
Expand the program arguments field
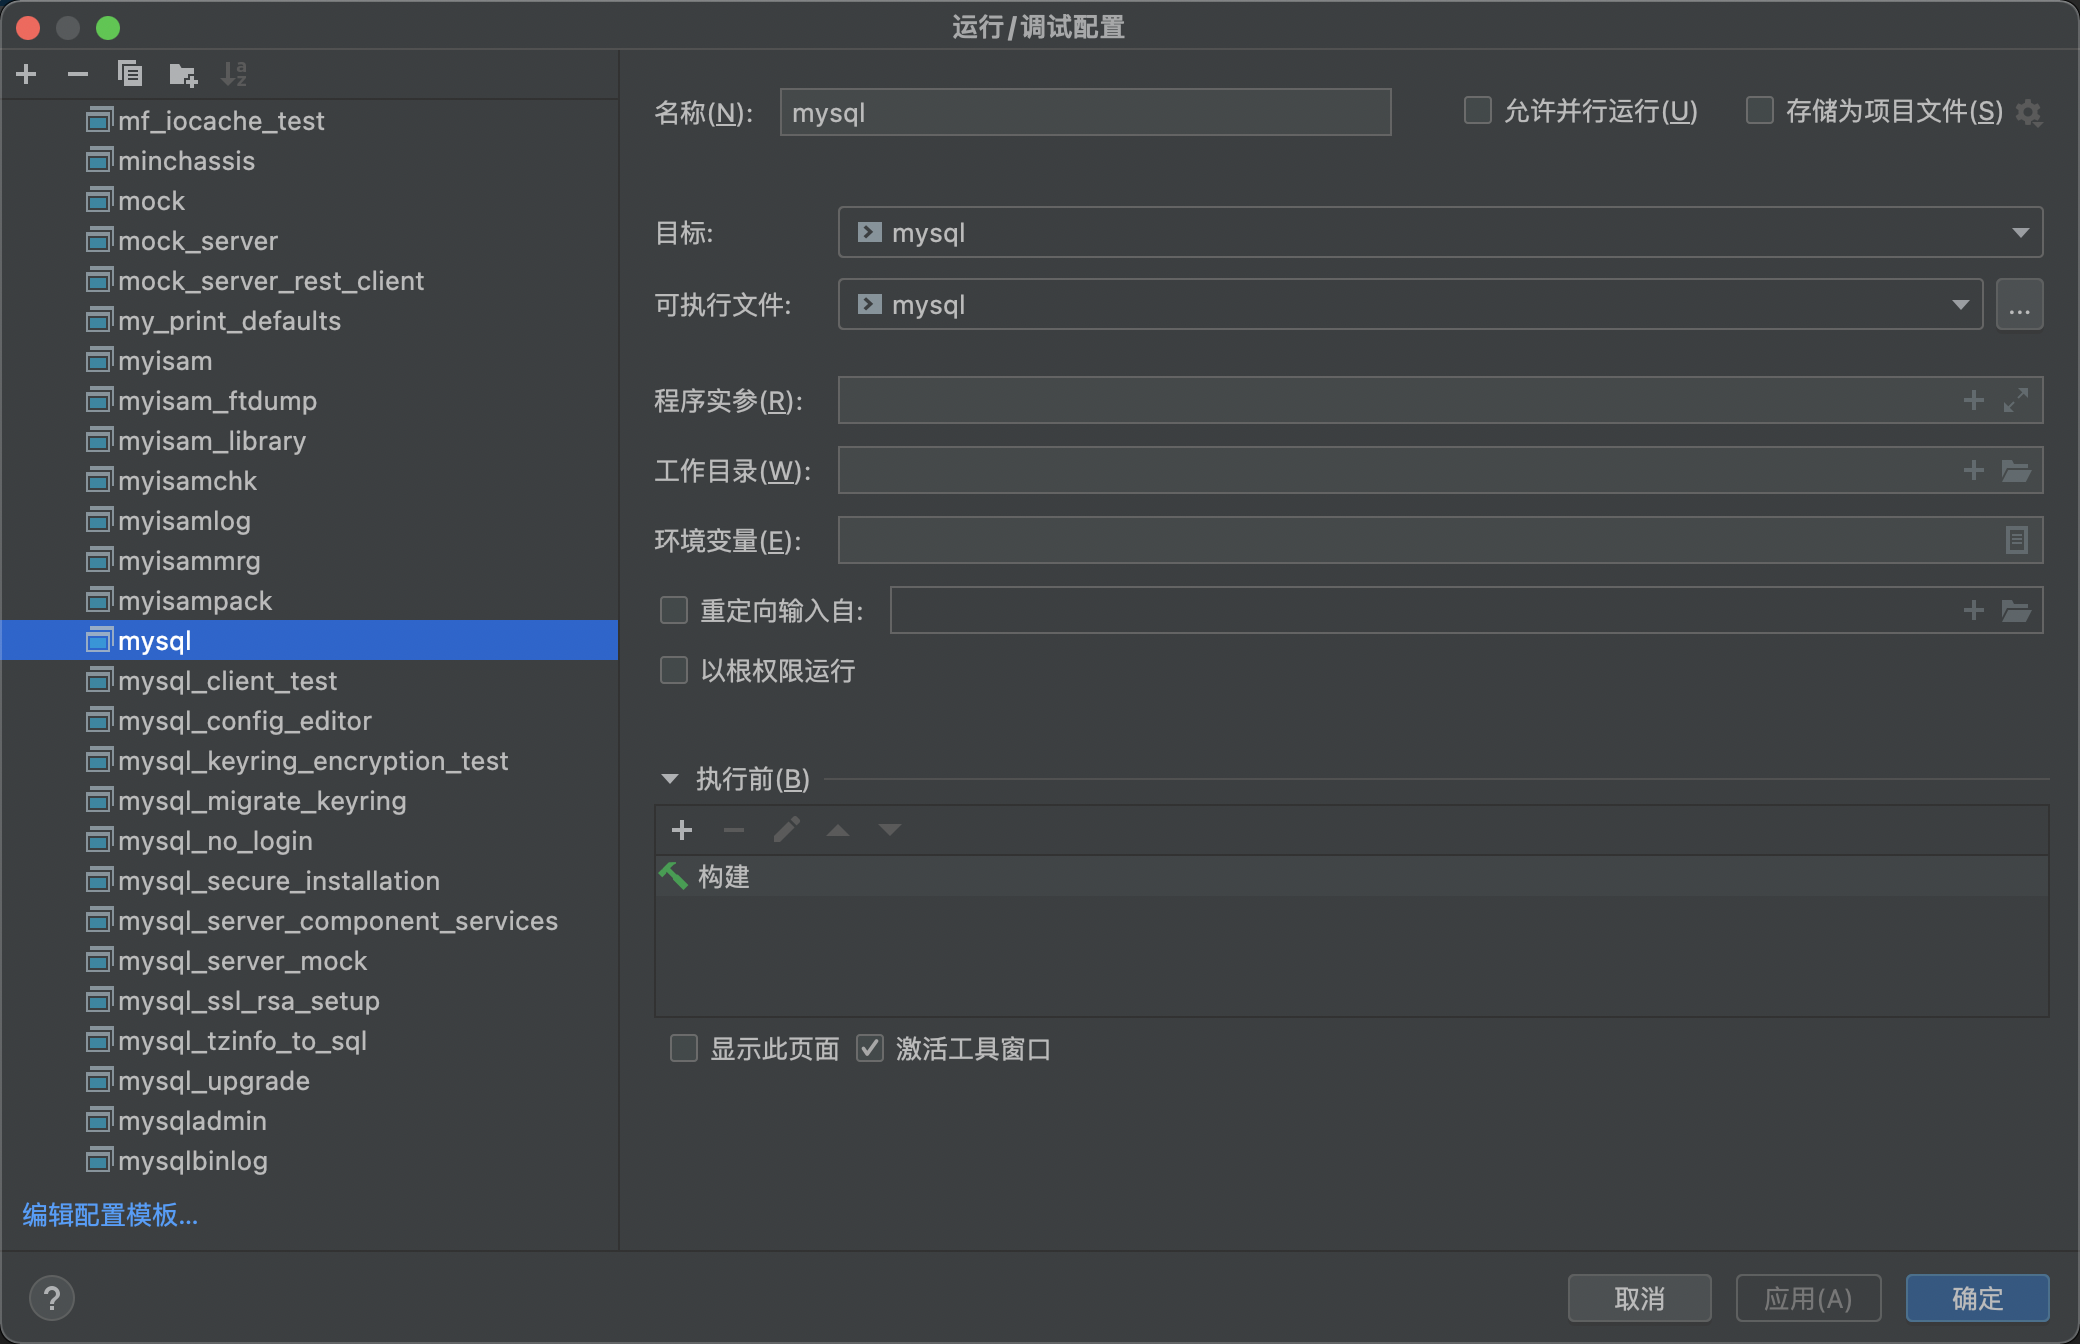[x=2016, y=401]
